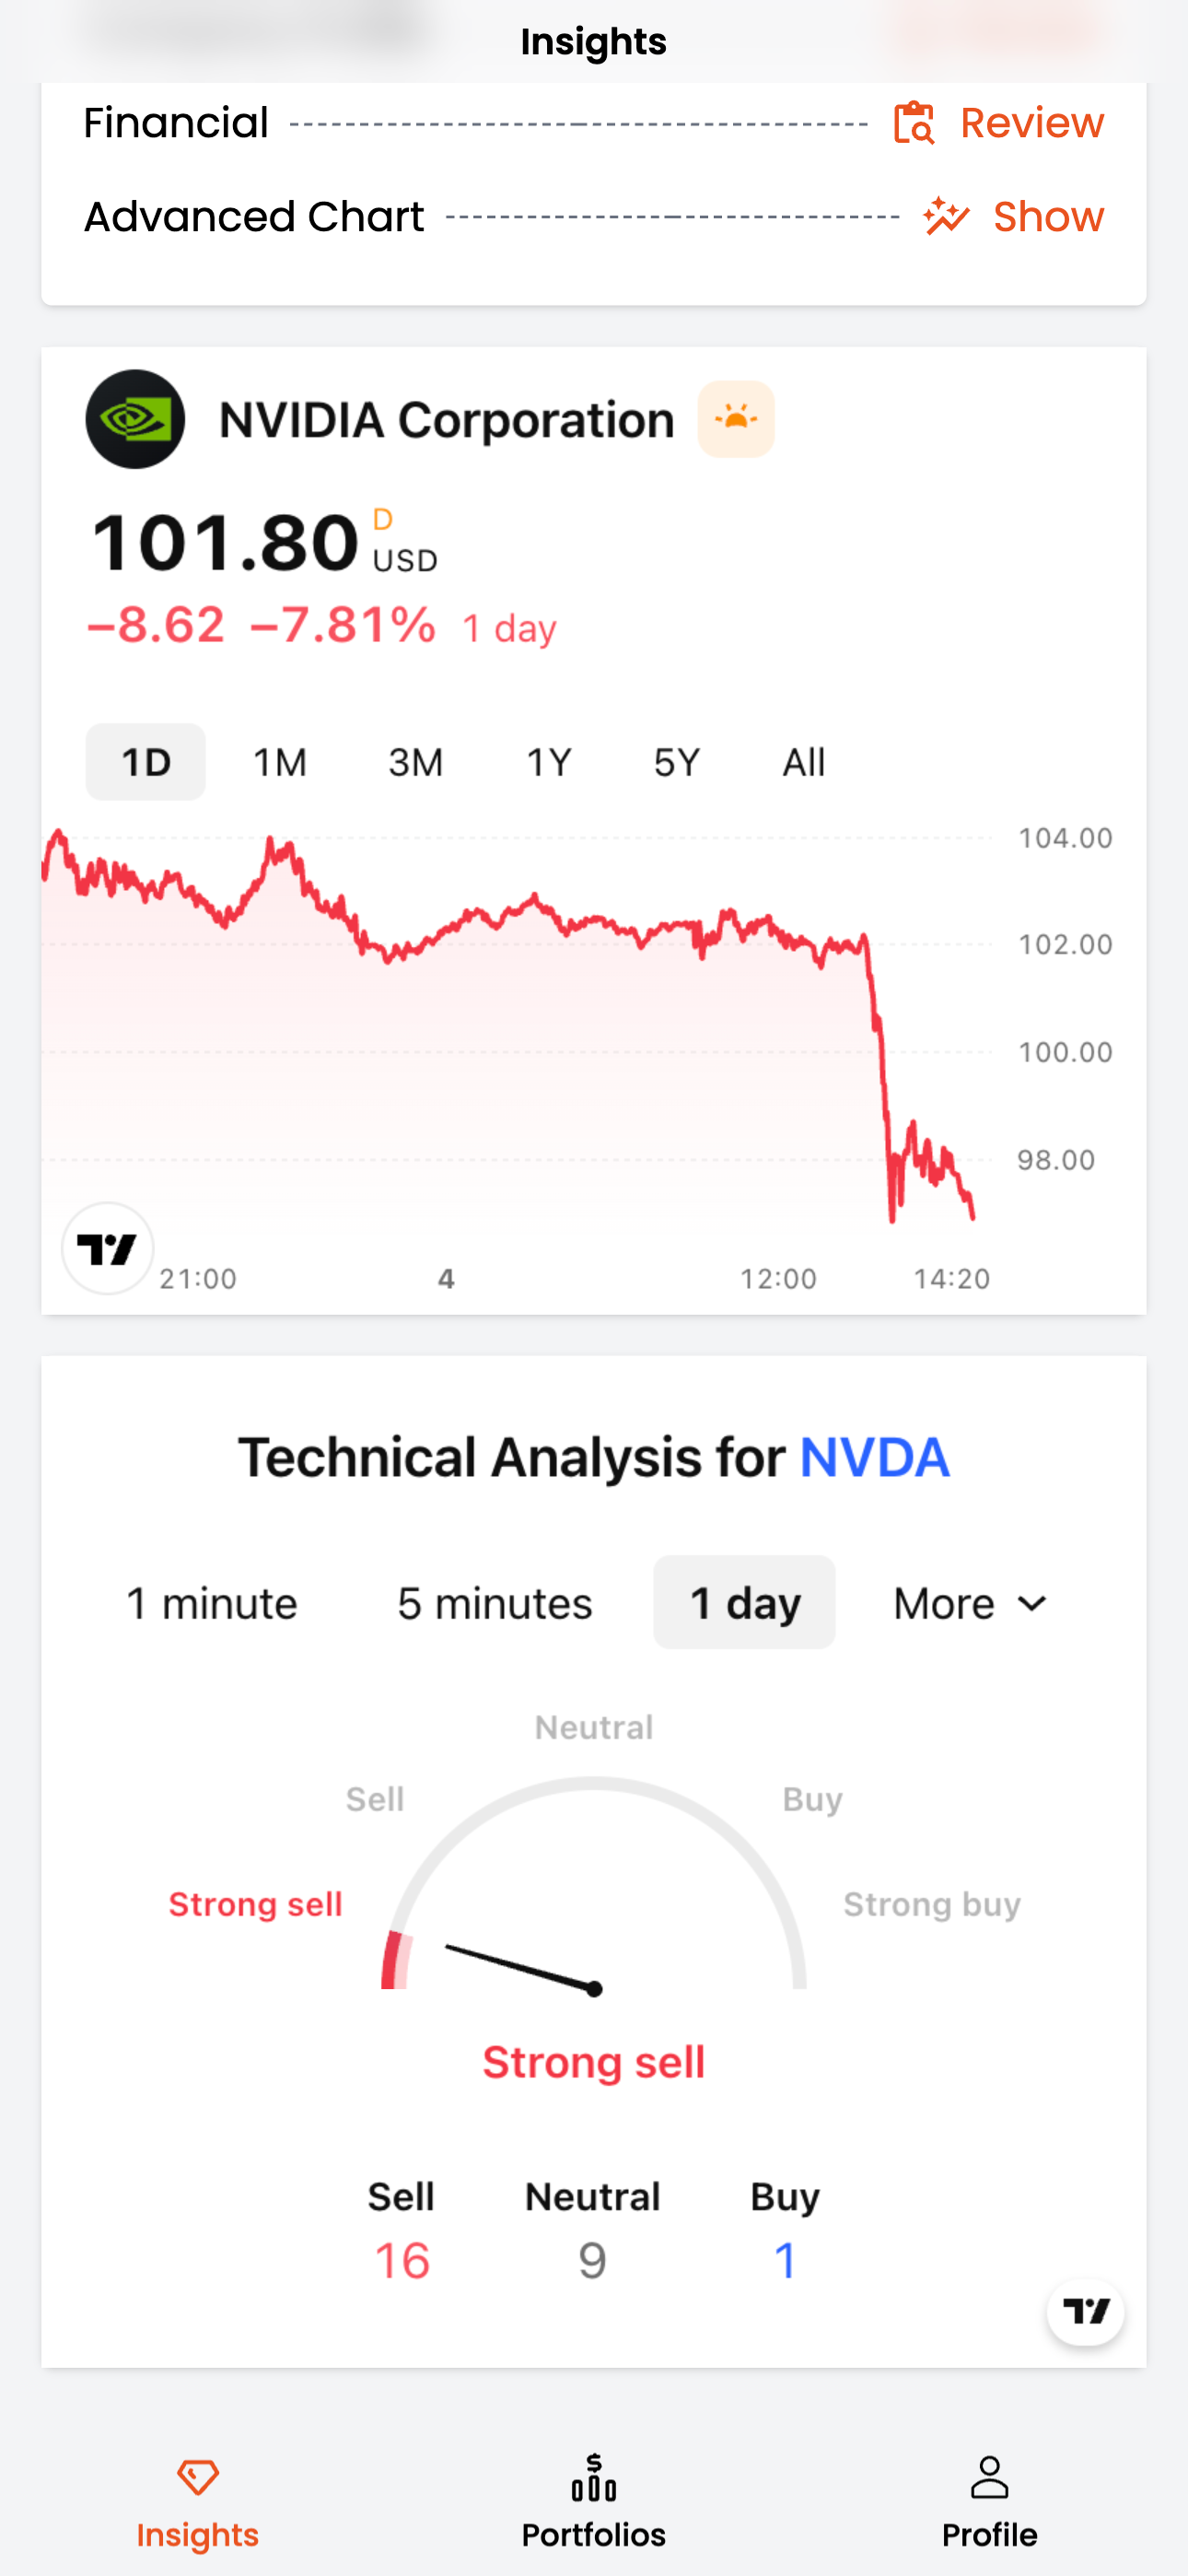Tap the NVIDIA logo icon
Viewport: 1188px width, 2576px height.
pos(135,419)
